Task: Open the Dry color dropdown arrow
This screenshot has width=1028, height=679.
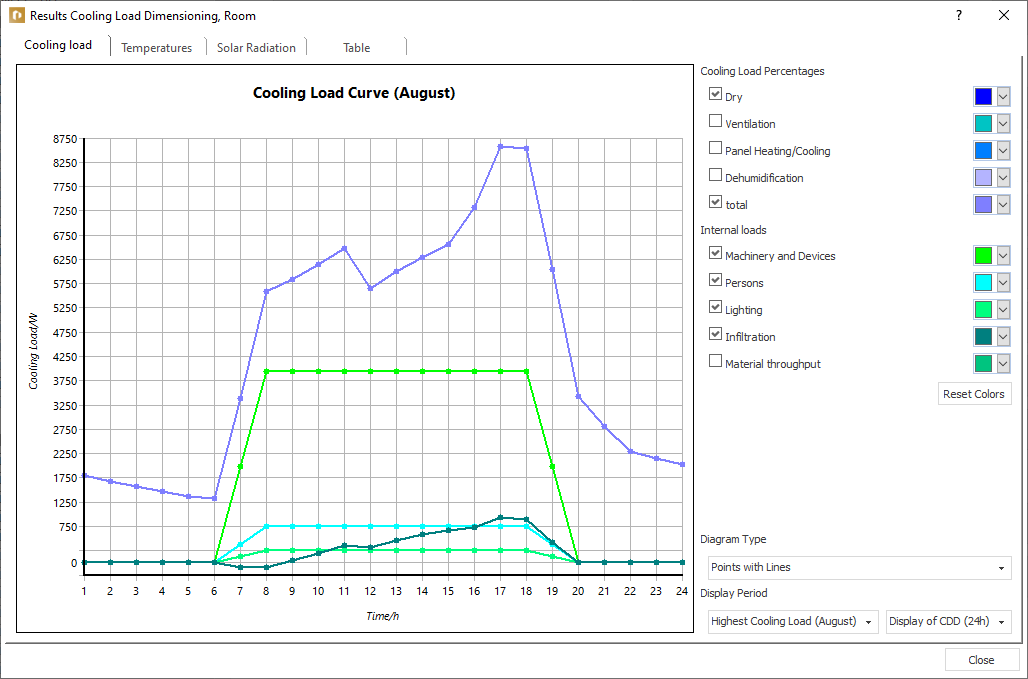Action: (x=1002, y=97)
